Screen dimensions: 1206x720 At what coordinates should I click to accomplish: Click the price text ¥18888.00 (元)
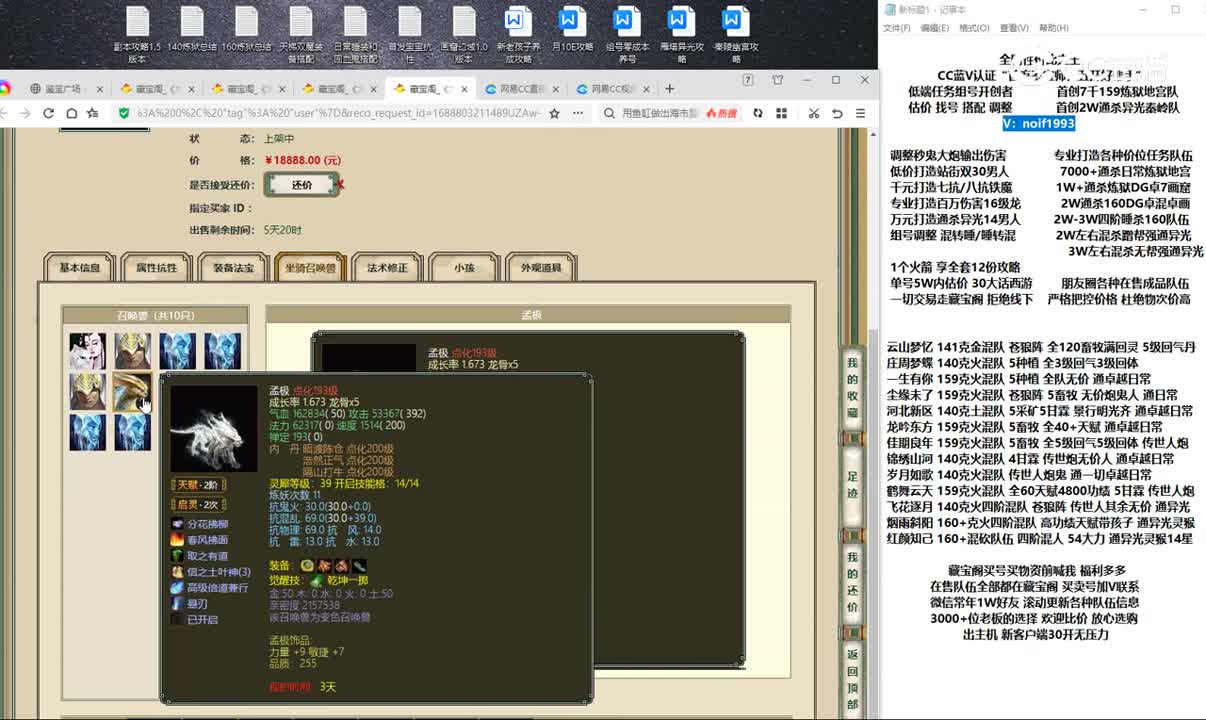point(302,160)
